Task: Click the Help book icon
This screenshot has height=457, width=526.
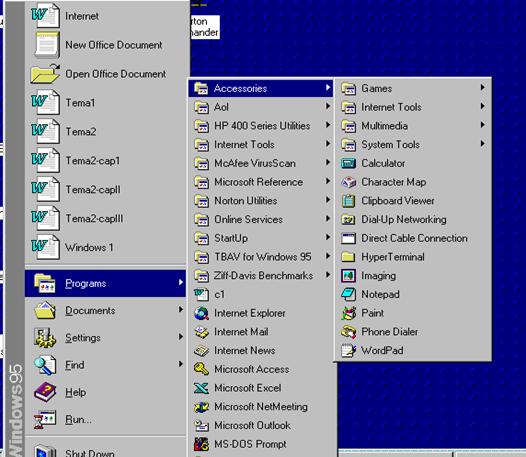Action: 45,392
